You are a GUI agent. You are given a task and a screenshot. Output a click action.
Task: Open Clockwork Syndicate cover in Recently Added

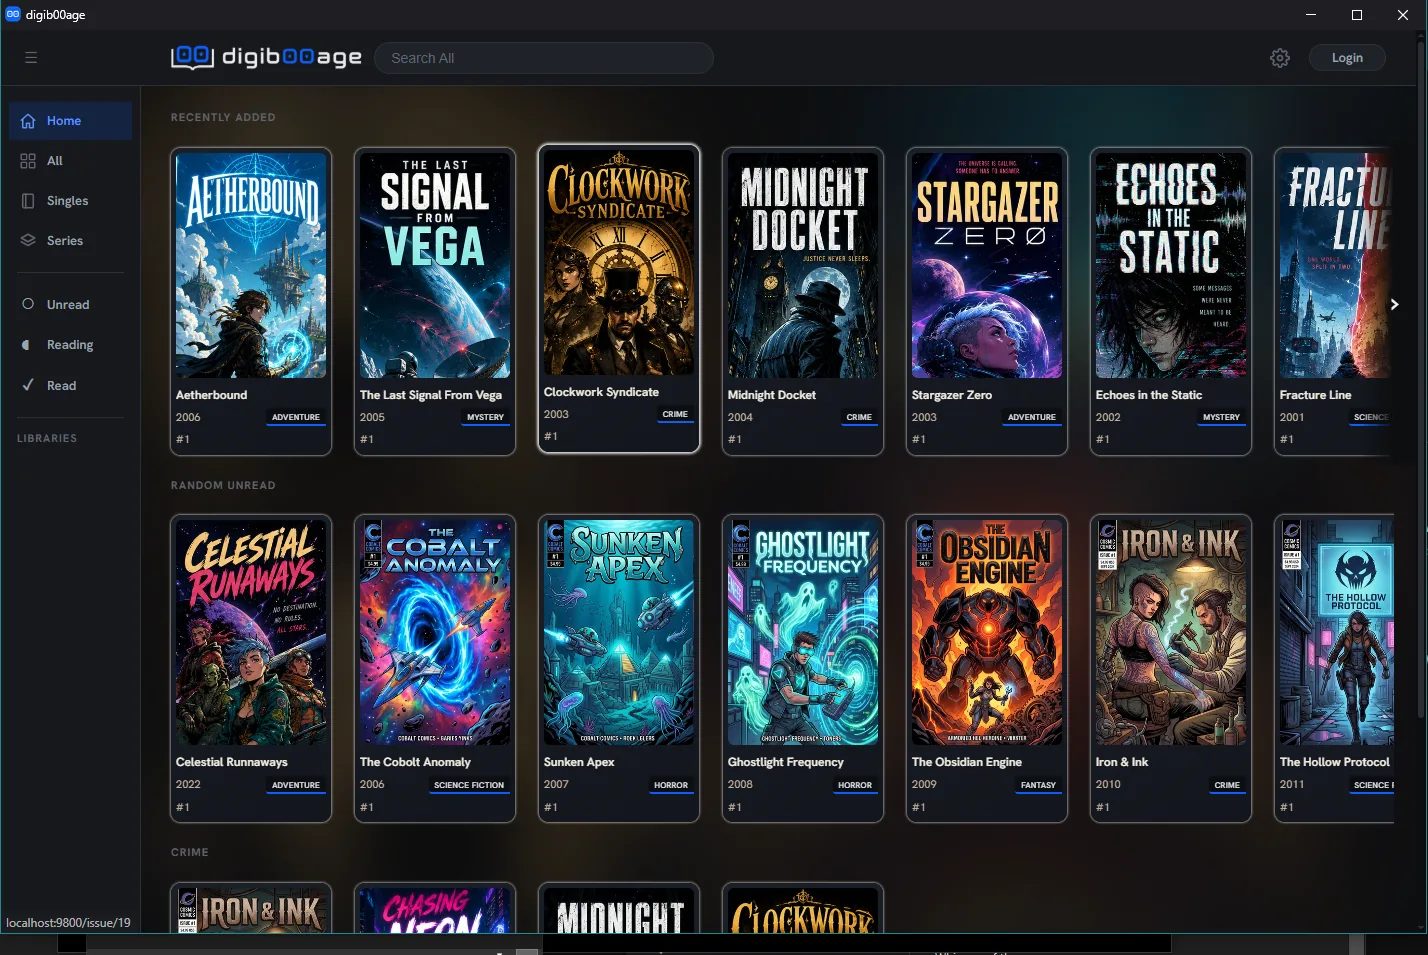point(619,262)
